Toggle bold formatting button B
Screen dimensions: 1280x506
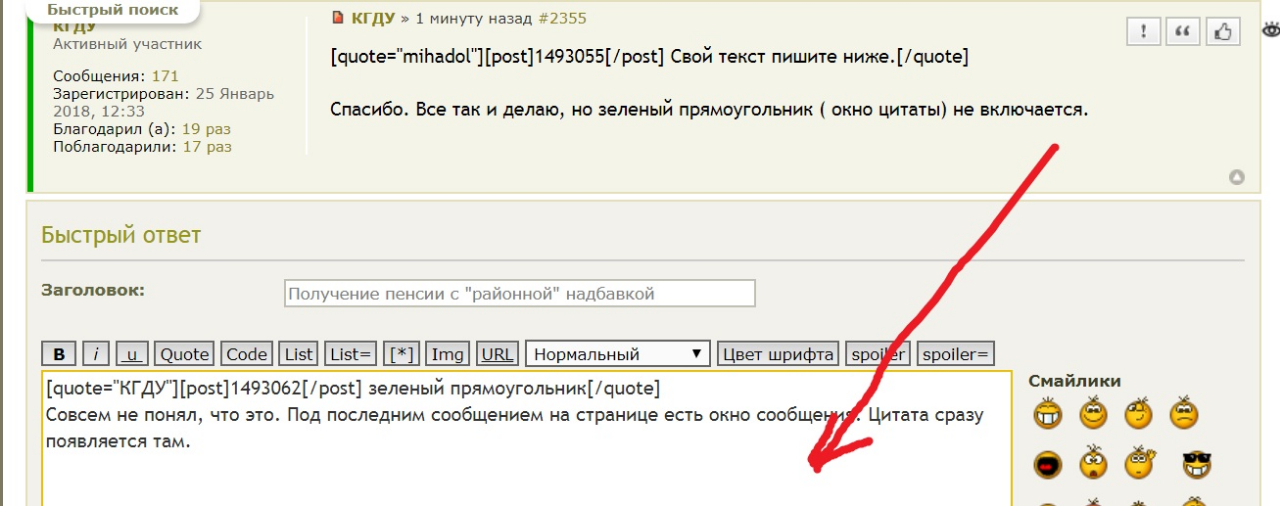pyautogui.click(x=59, y=354)
